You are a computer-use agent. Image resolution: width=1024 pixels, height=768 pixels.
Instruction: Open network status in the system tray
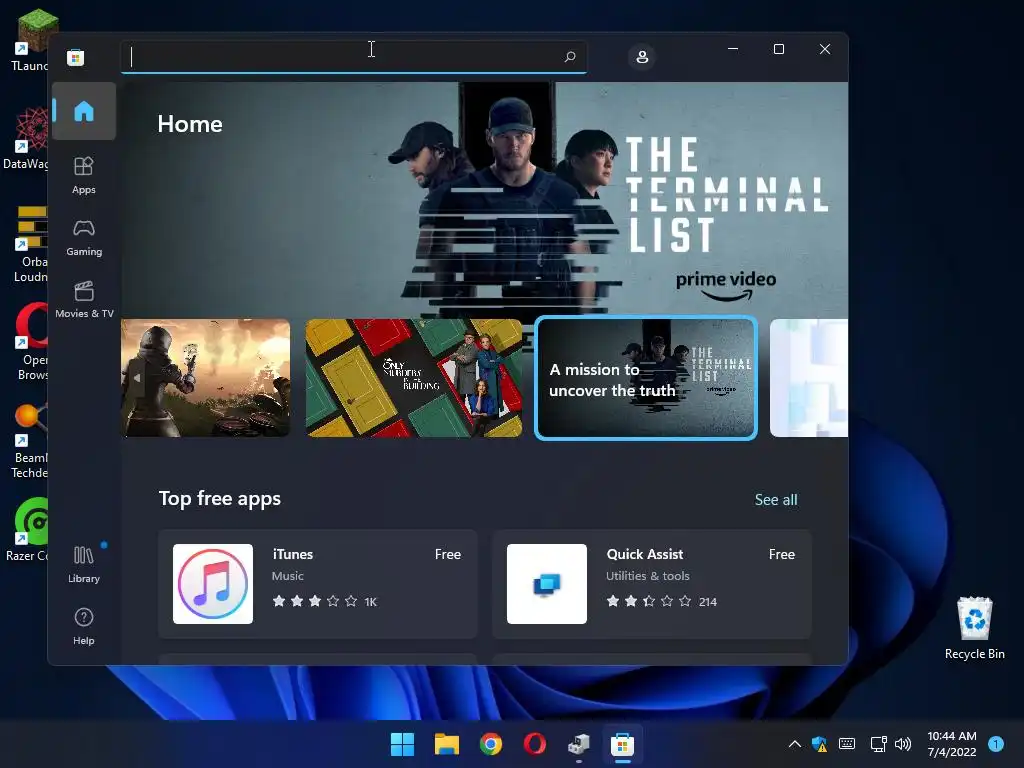click(878, 744)
